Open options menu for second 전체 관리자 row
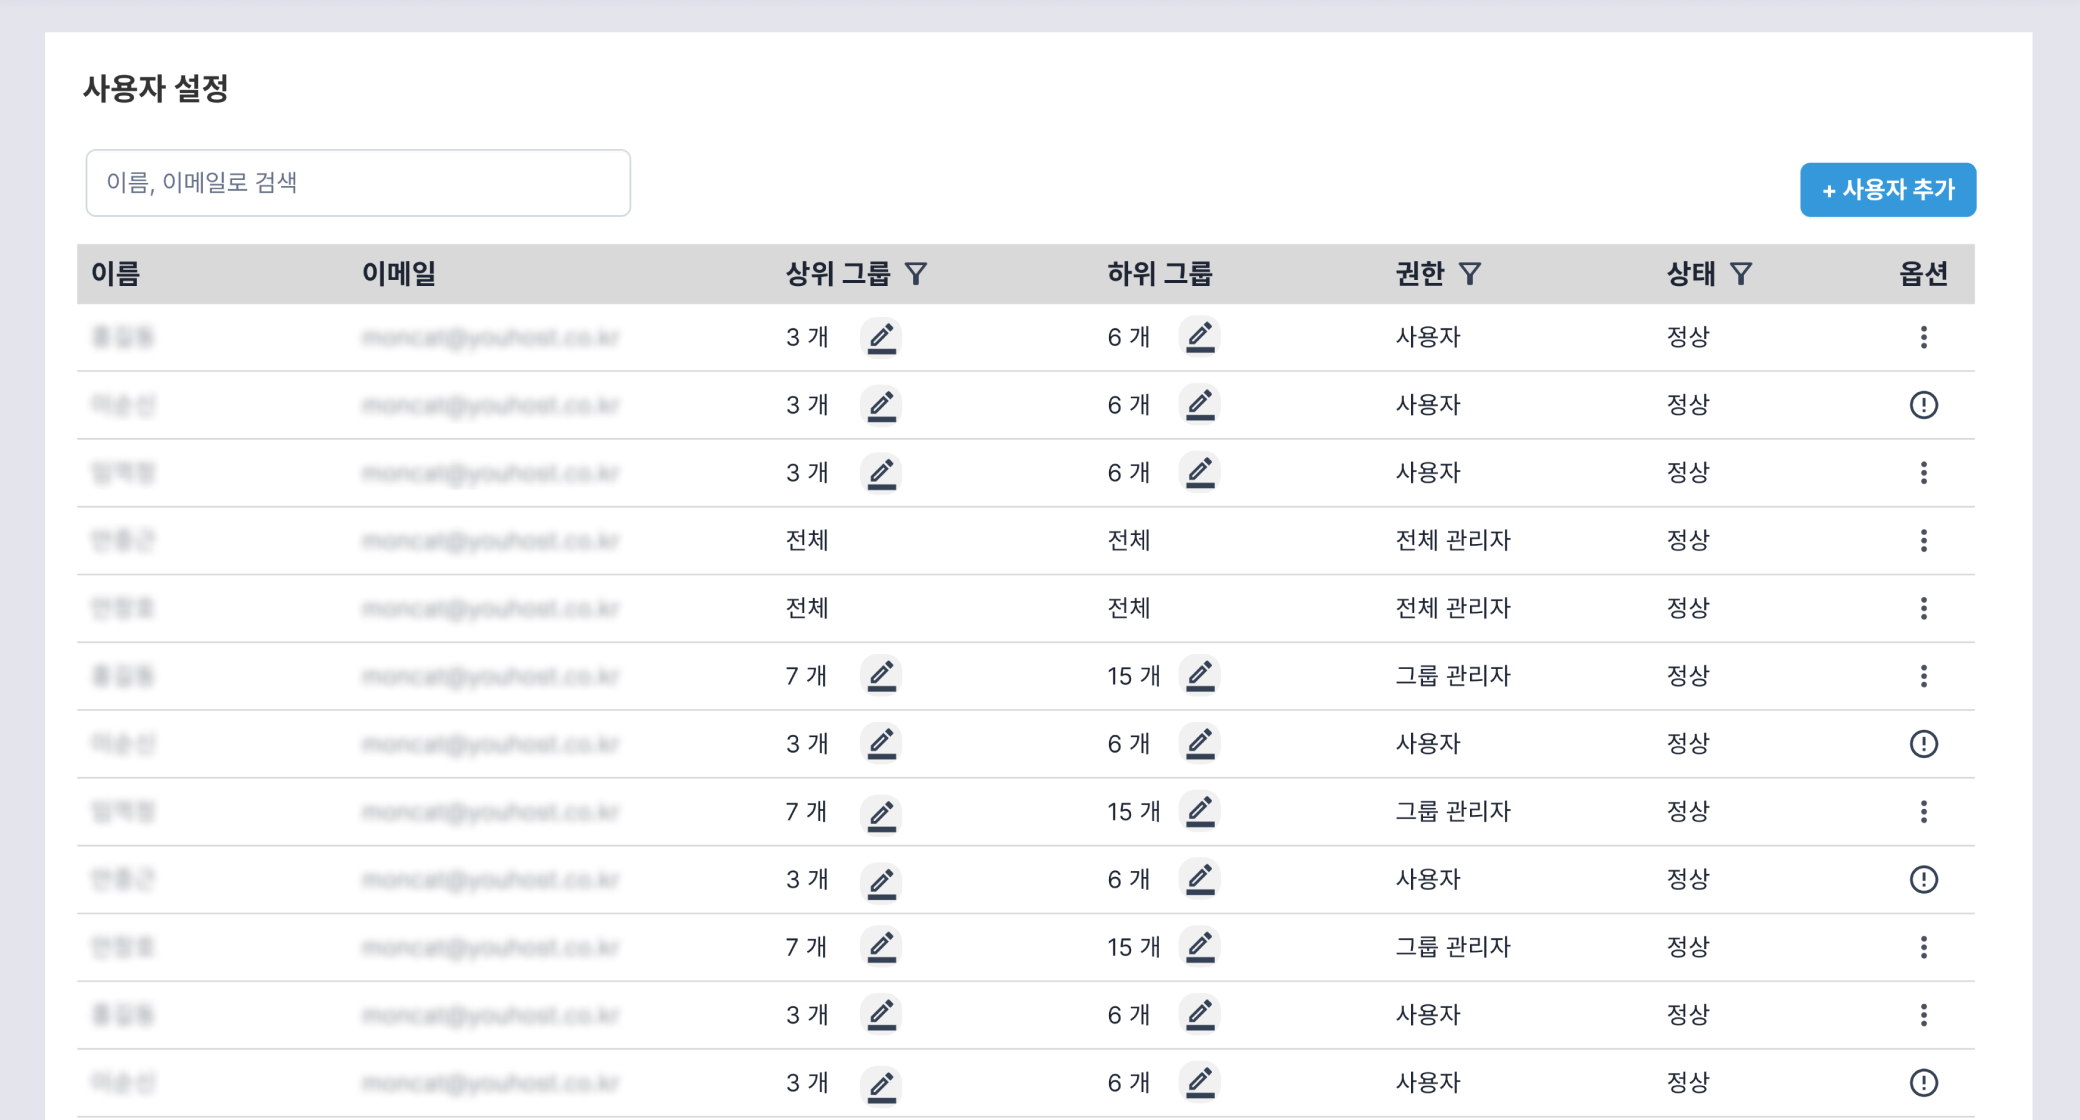2080x1120 pixels. click(1923, 609)
